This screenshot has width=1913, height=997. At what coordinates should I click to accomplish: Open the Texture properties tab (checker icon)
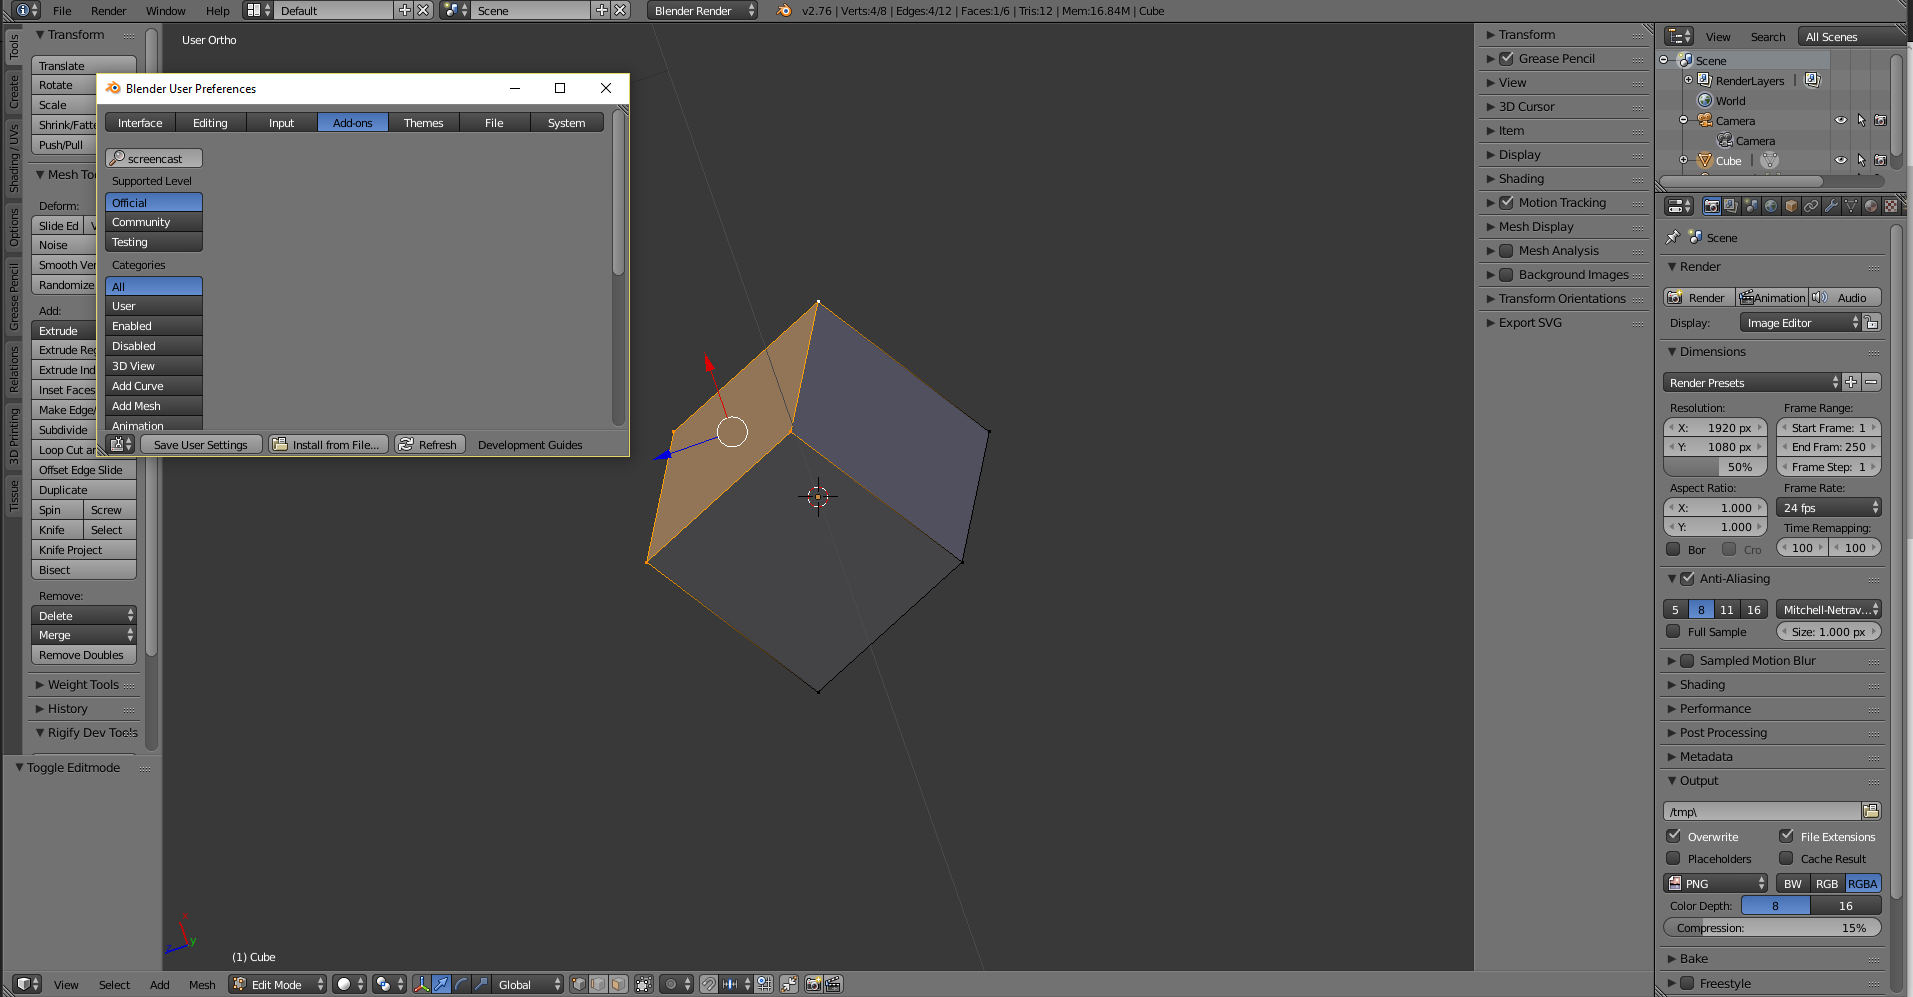[x=1891, y=206]
